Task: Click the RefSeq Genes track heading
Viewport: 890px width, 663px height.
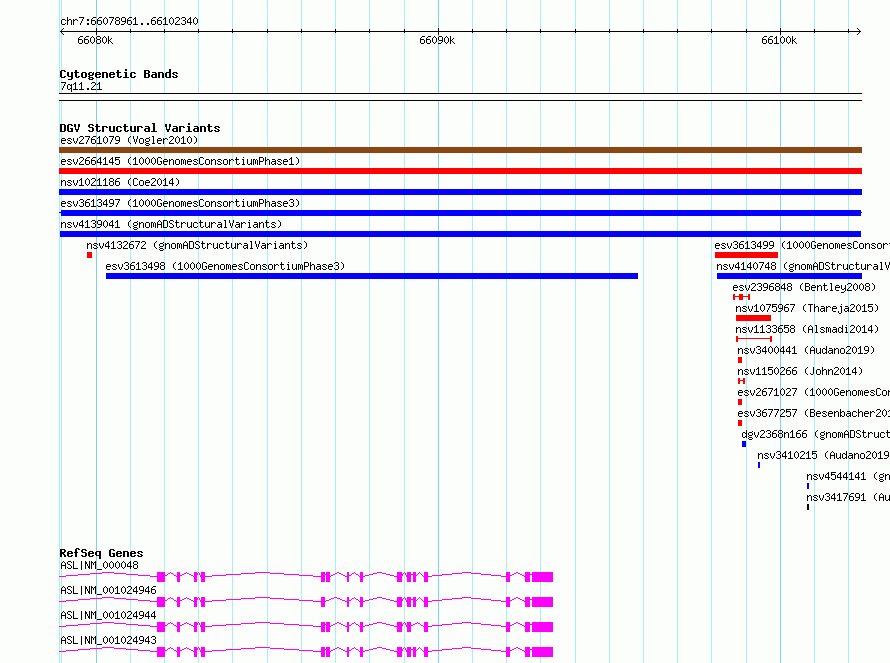Action: 101,553
